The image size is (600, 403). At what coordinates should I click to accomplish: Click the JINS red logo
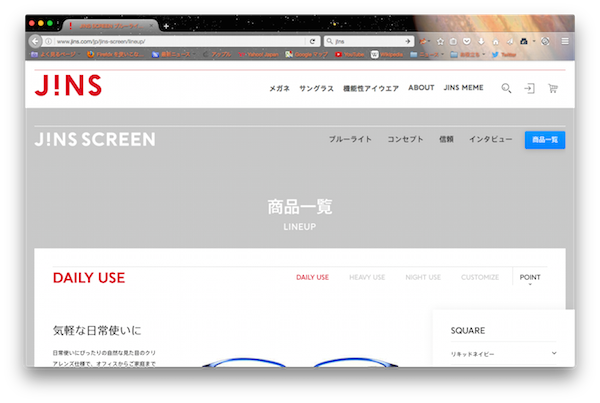[68, 85]
